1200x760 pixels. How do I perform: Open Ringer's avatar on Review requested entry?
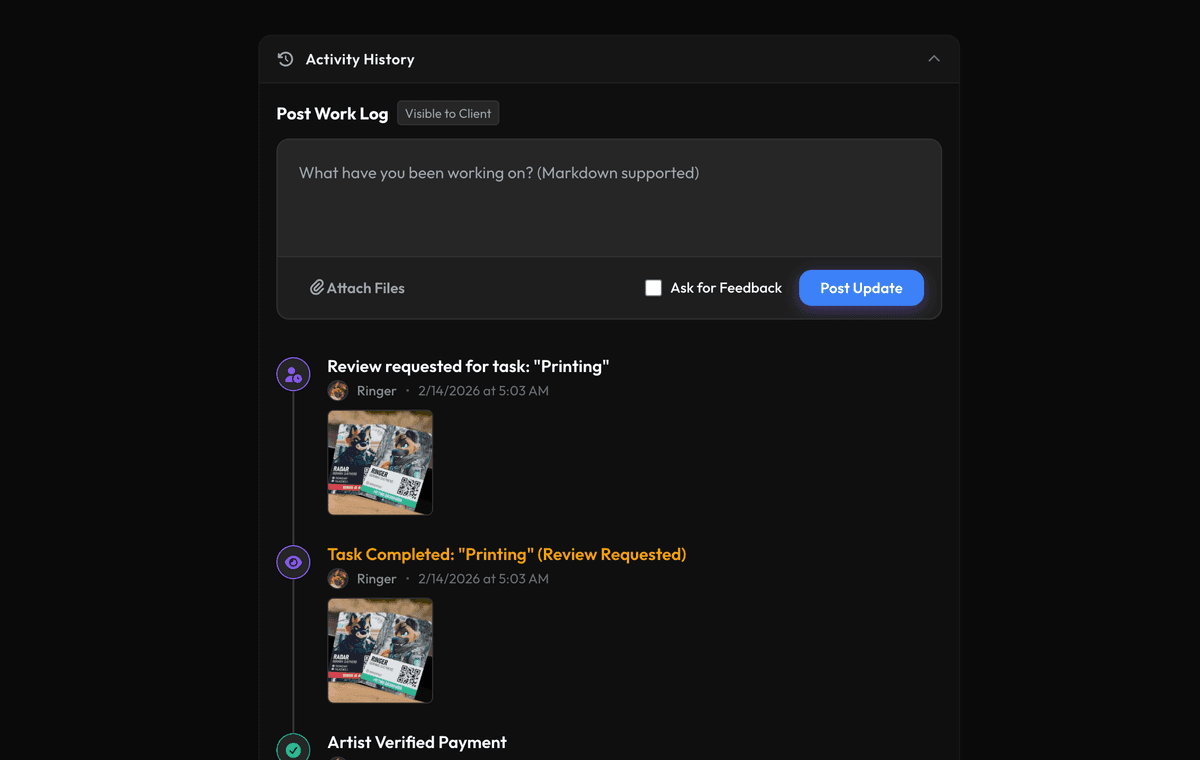[338, 391]
